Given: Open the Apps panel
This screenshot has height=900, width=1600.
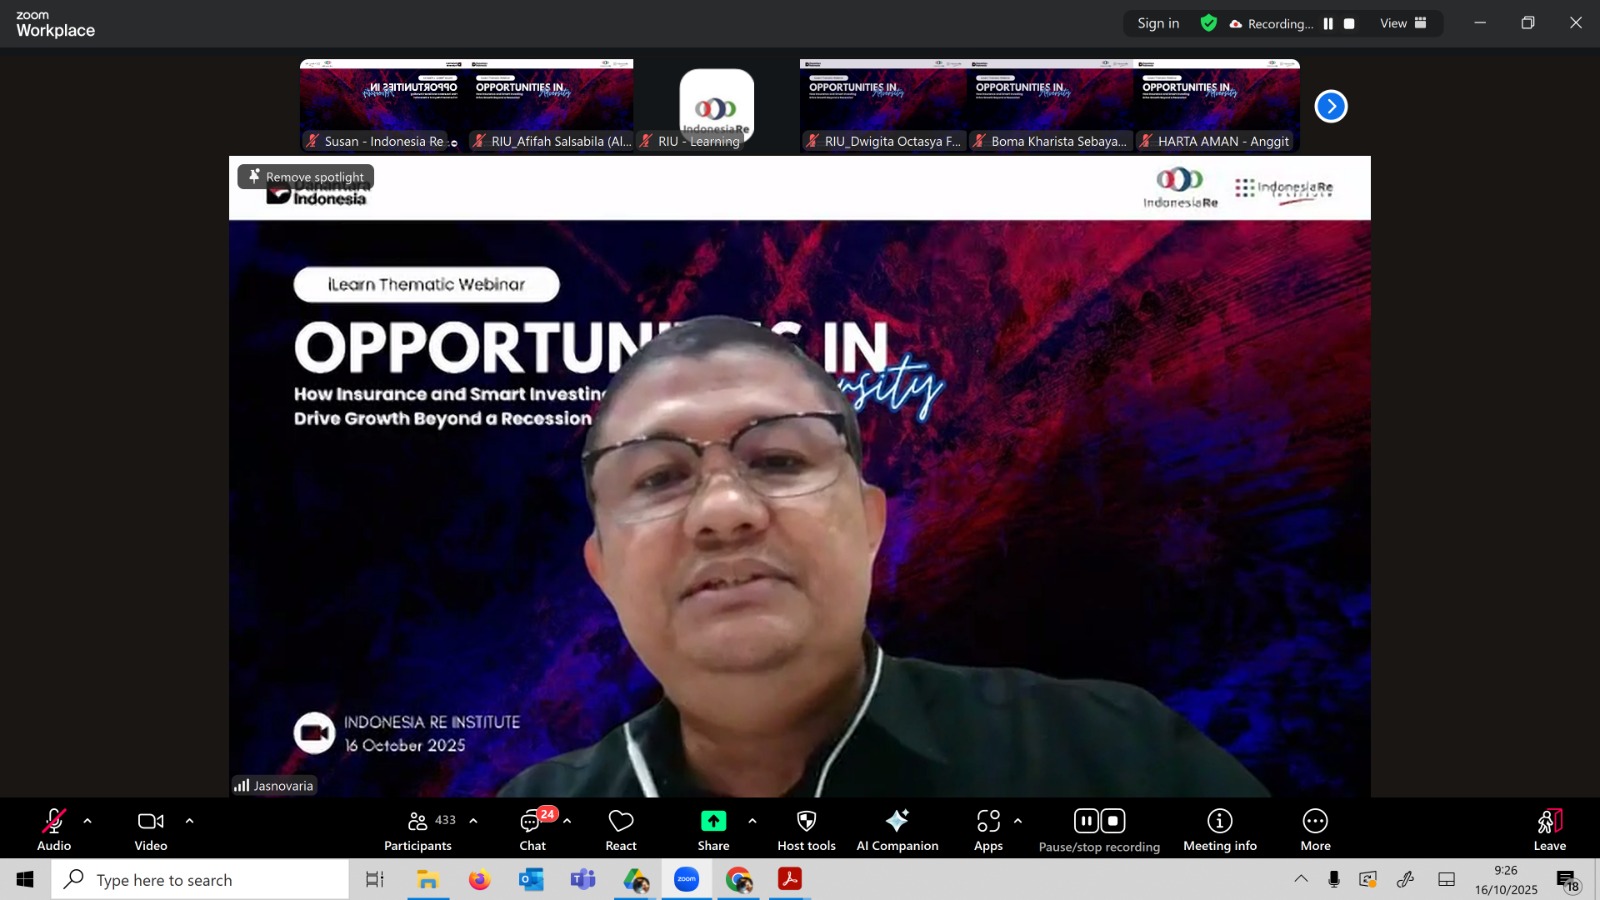Looking at the screenshot, I should pos(988,829).
